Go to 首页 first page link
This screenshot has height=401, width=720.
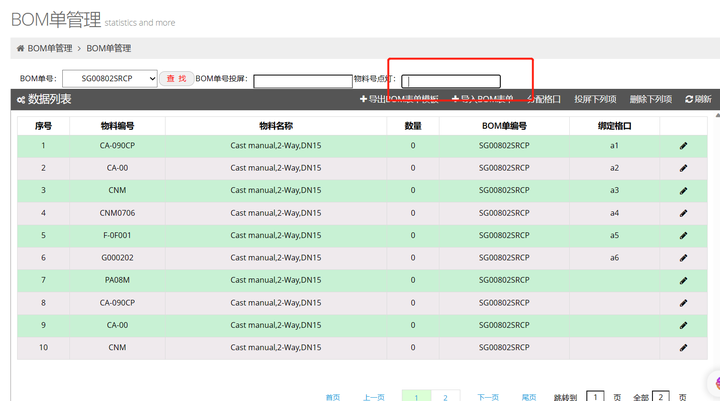coord(333,397)
